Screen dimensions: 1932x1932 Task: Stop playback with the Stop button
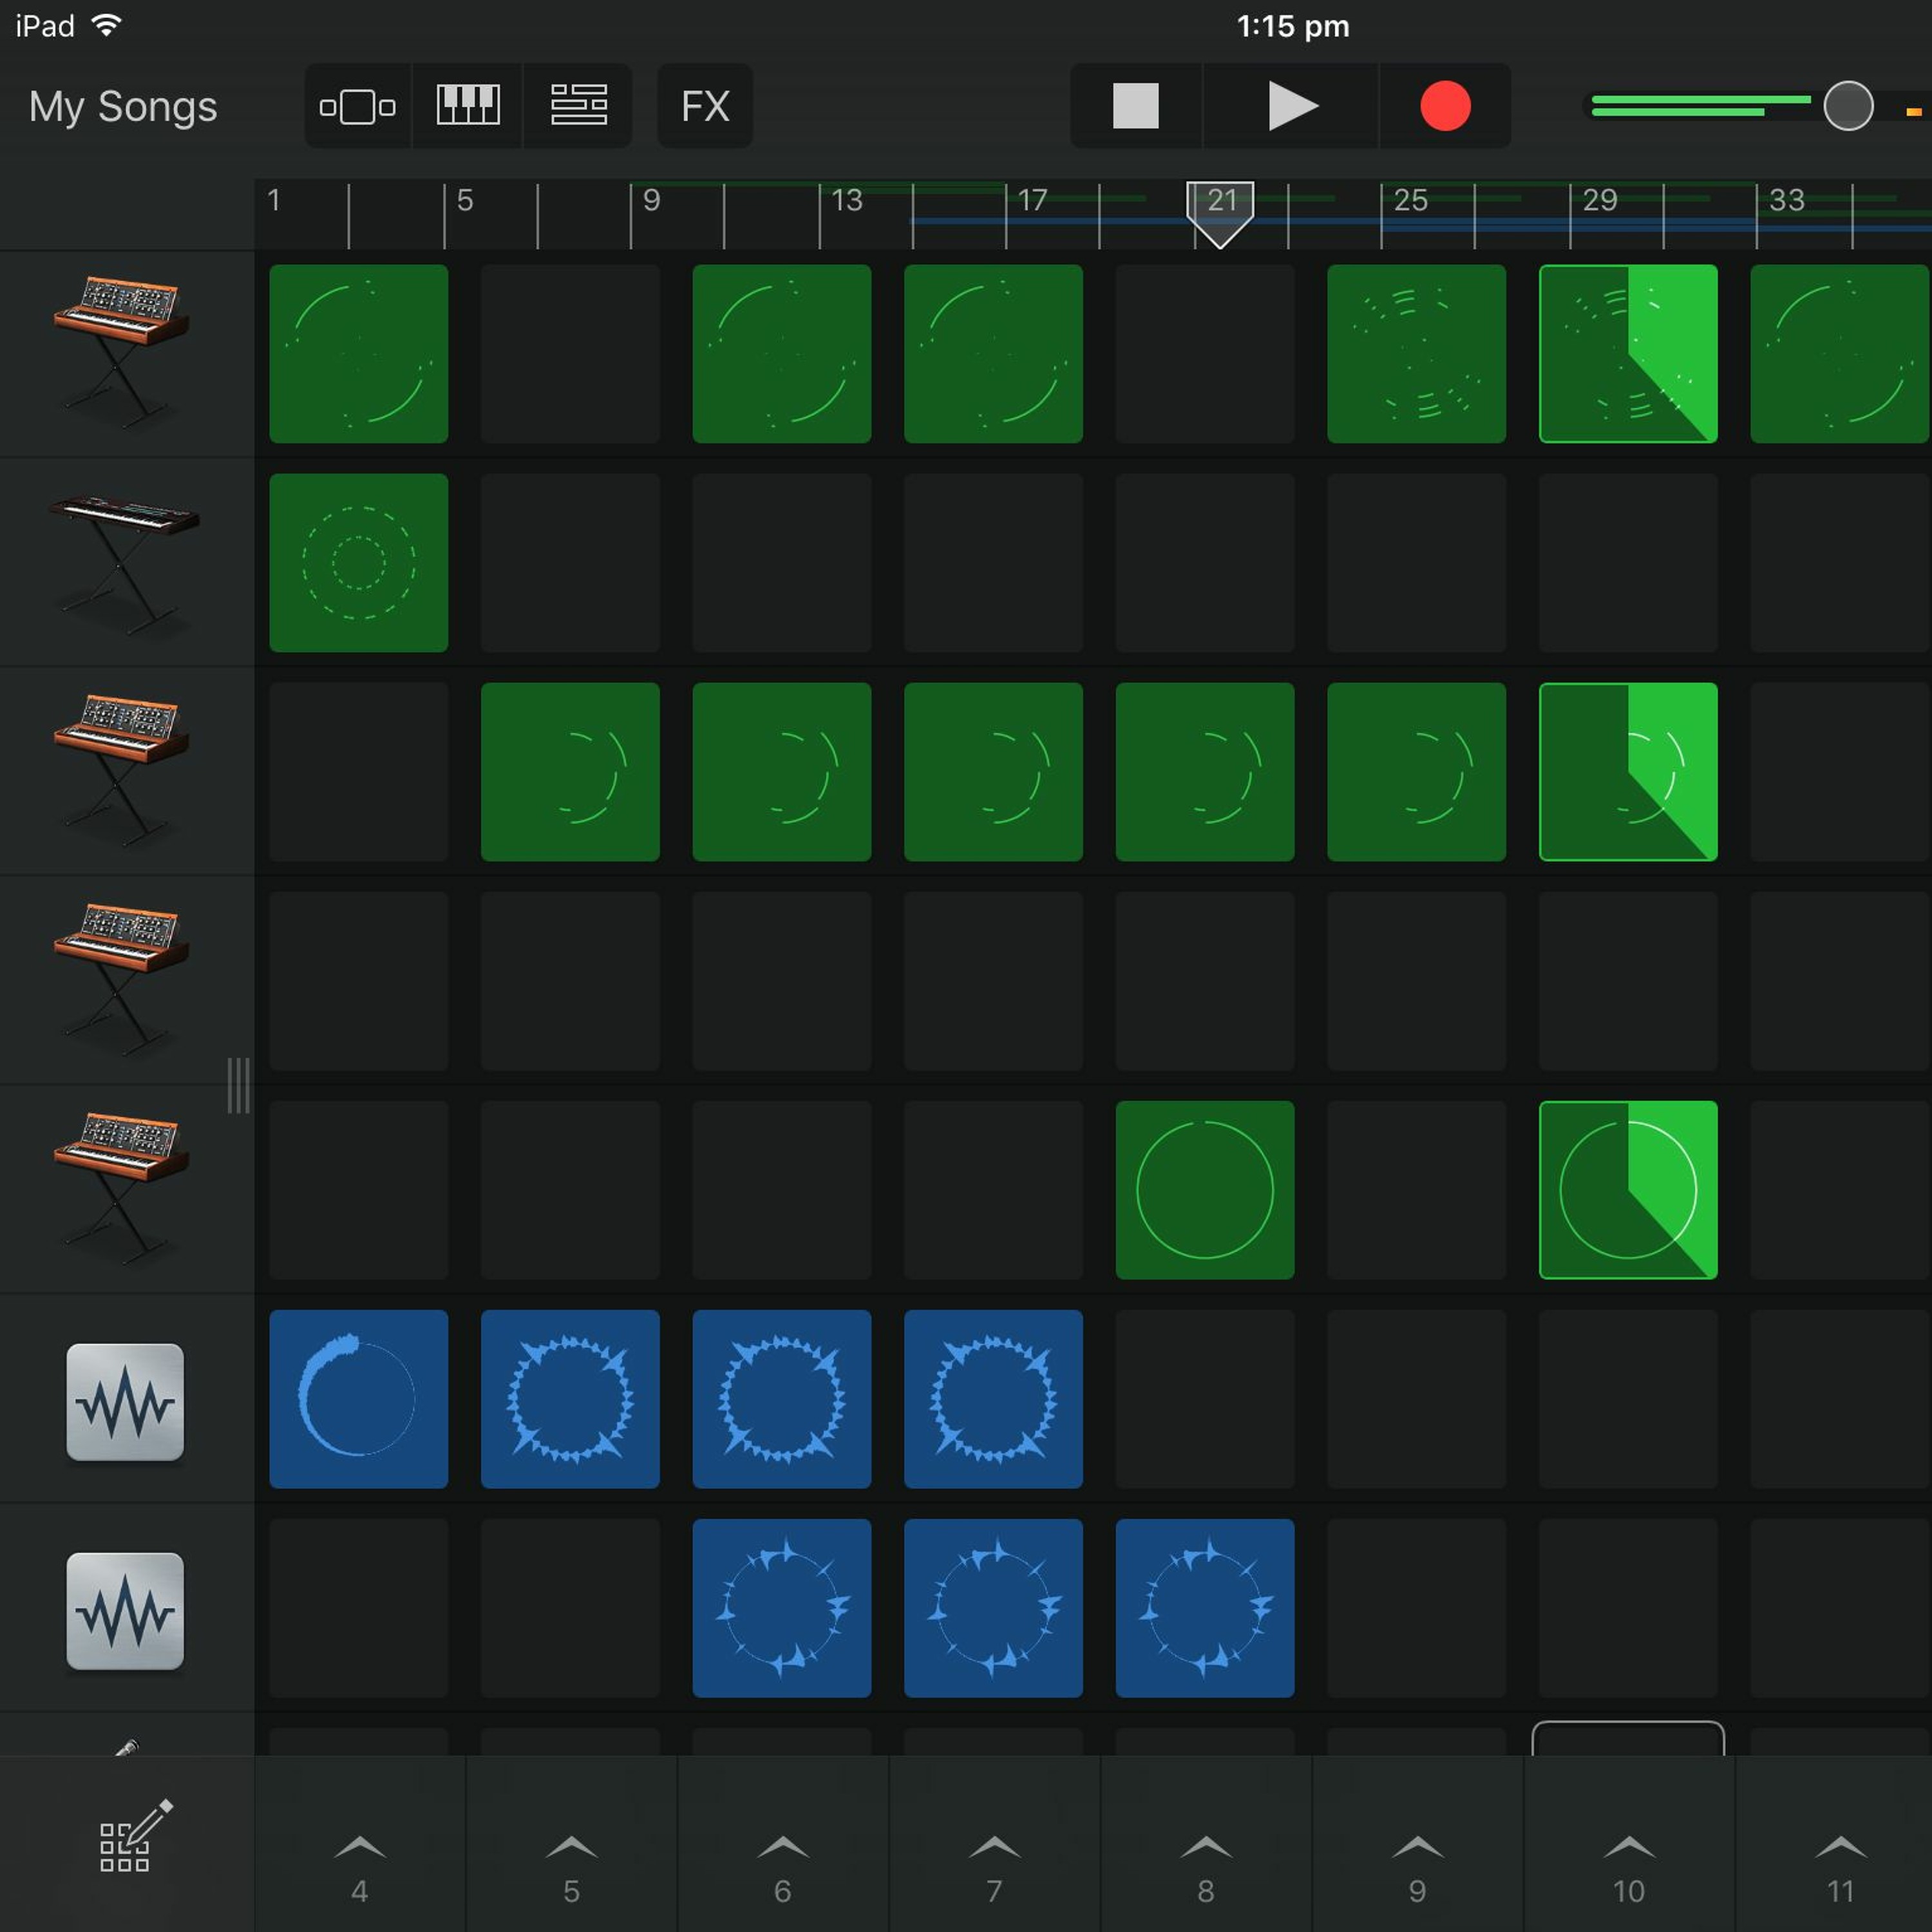point(1136,106)
